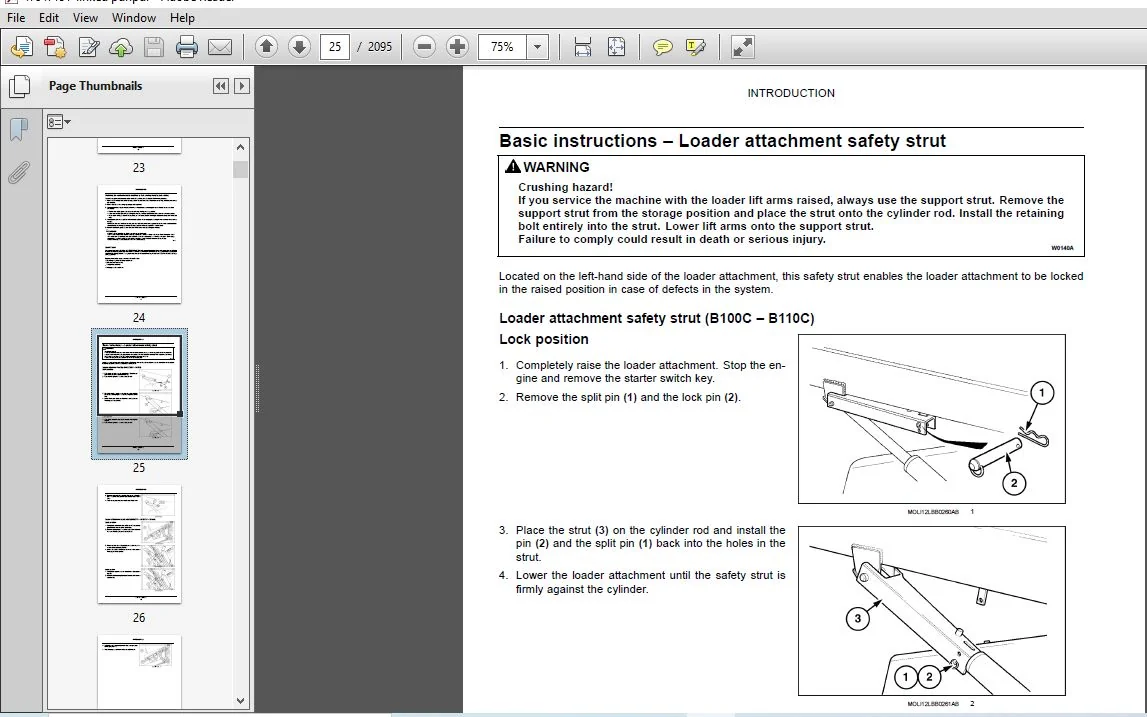This screenshot has height=717, width=1147.
Task: Click the INTRODUCTION page header text
Action: [791, 93]
